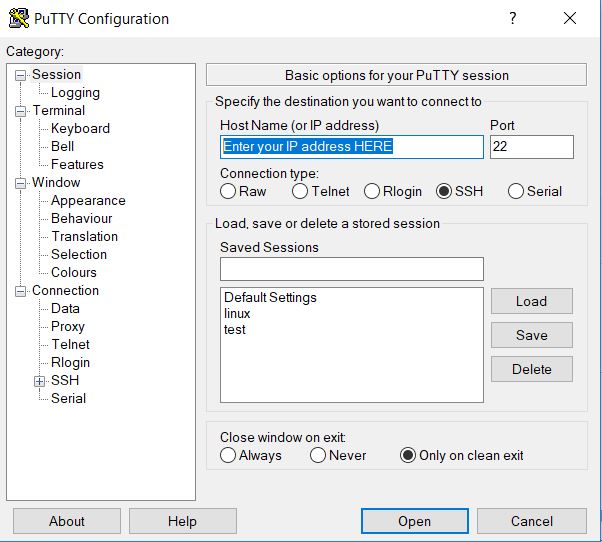Image resolution: width=602 pixels, height=542 pixels.
Task: Go to Colours settings in tree
Action: (74, 272)
